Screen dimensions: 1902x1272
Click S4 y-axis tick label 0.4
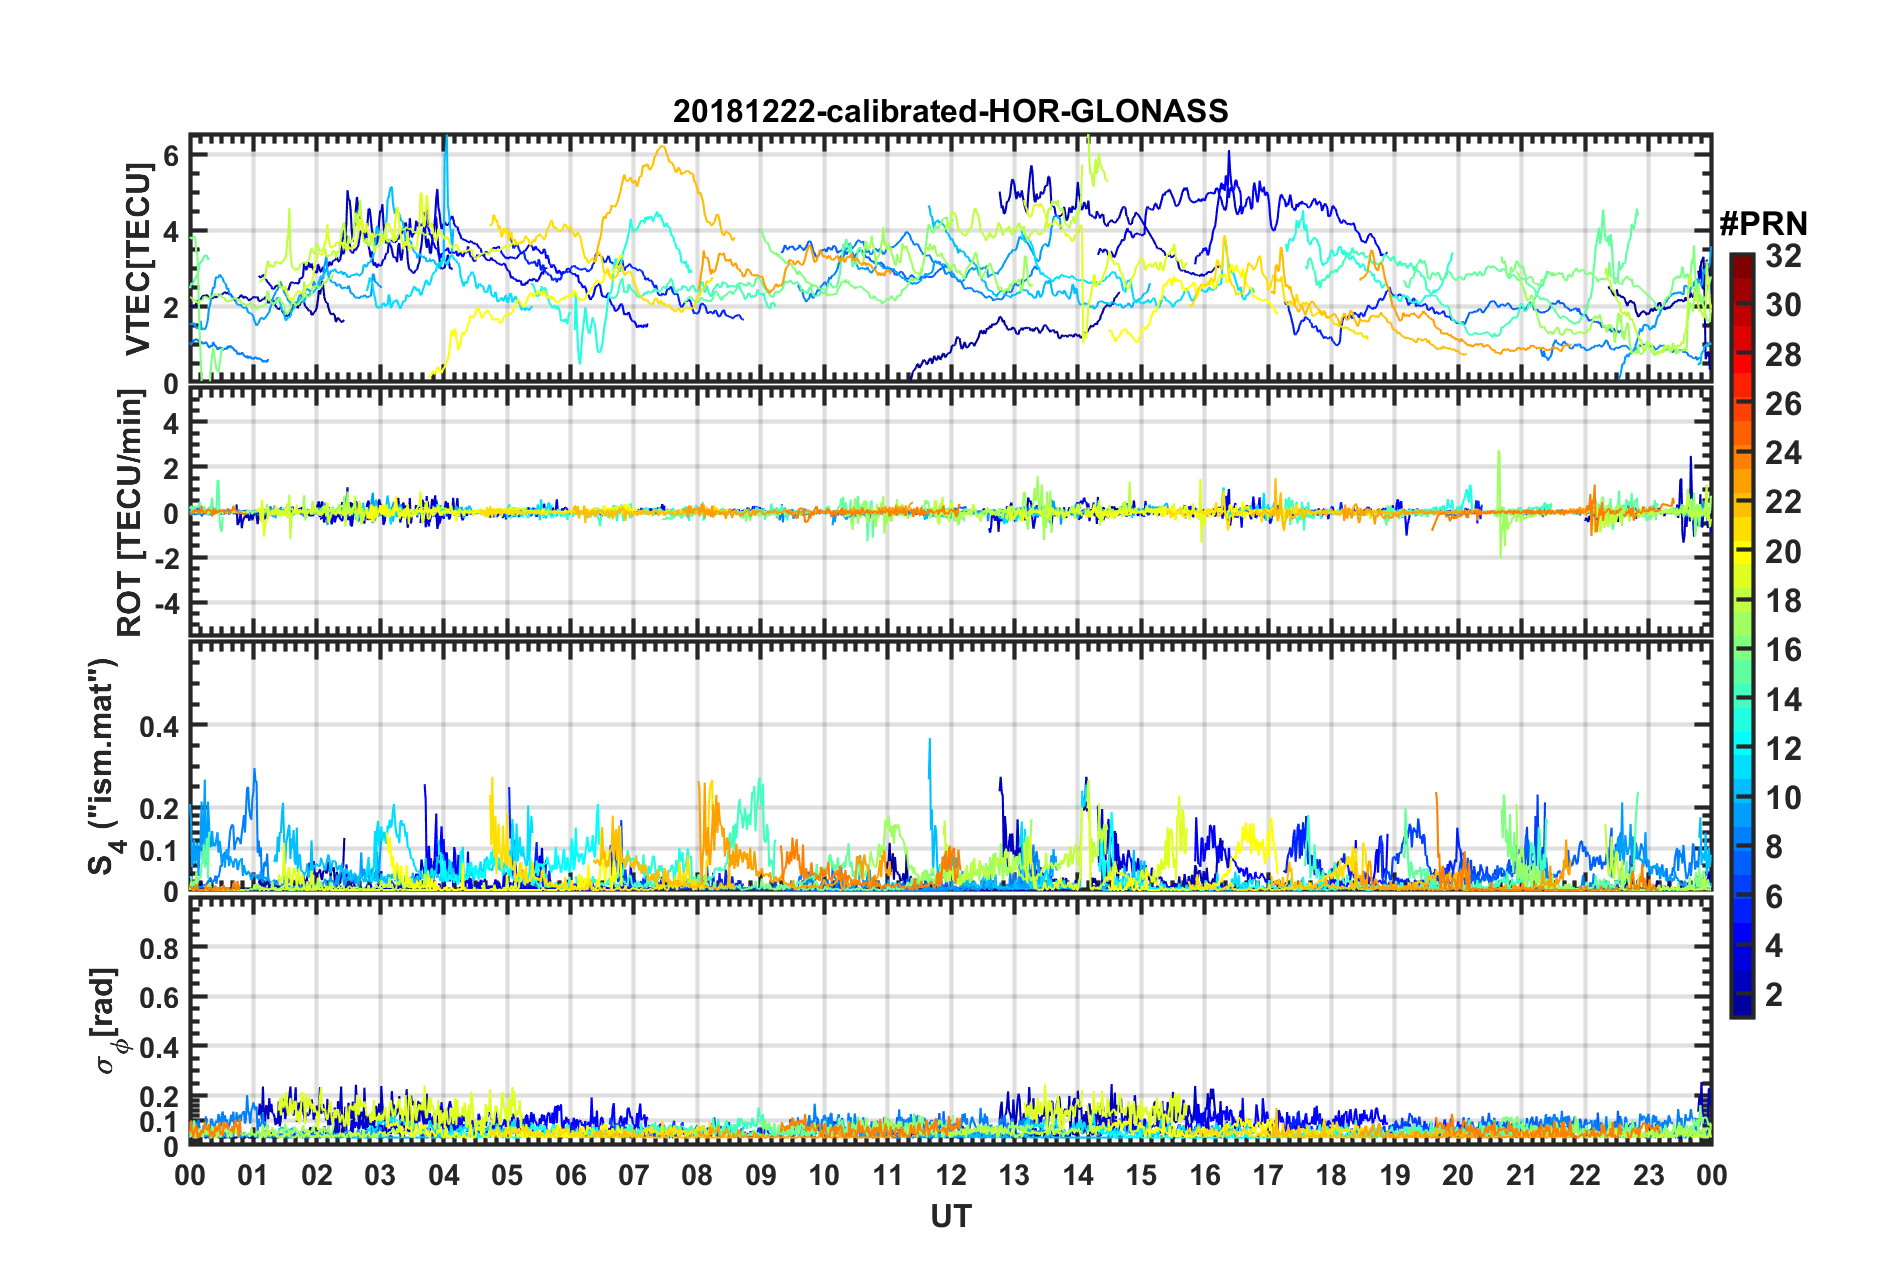point(159,726)
